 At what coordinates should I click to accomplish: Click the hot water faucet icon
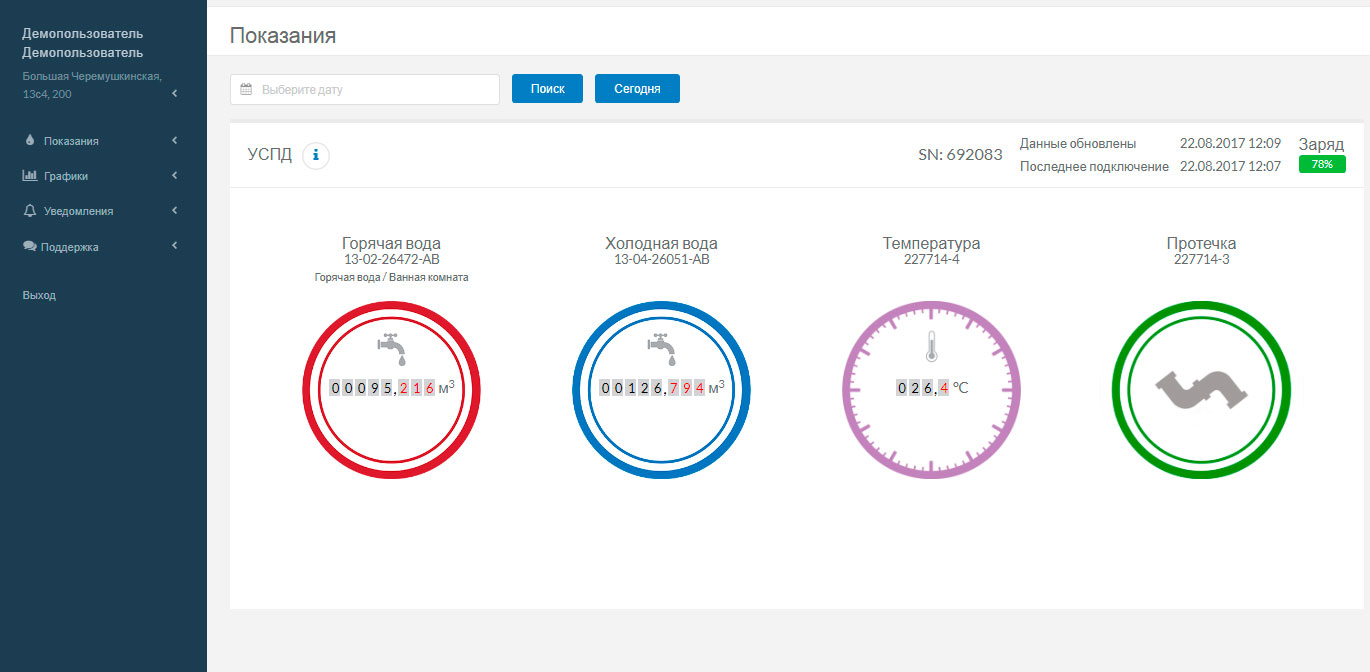(392, 347)
